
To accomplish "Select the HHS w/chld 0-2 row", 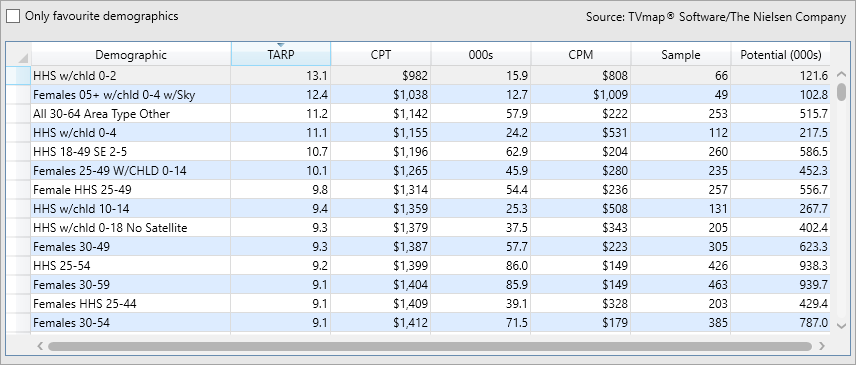I will (x=418, y=76).
